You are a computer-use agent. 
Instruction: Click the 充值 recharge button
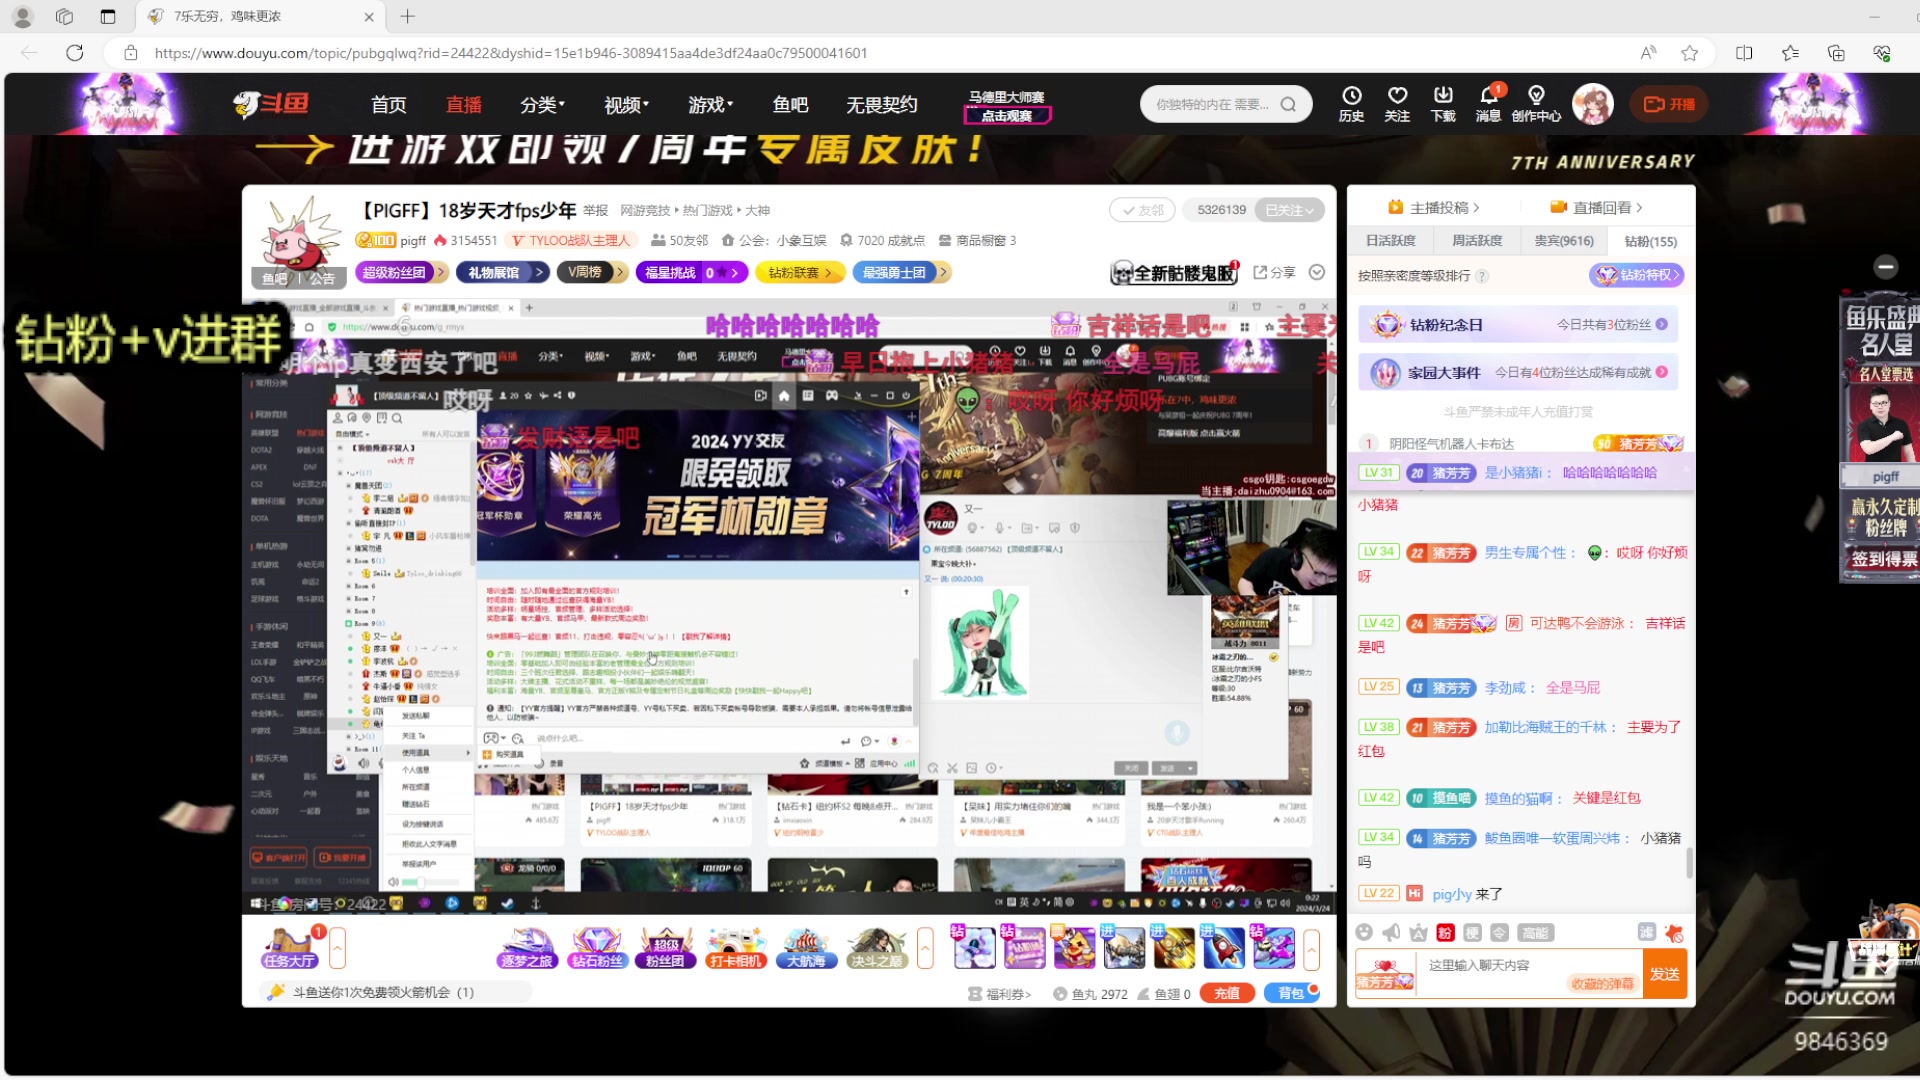pos(1227,993)
